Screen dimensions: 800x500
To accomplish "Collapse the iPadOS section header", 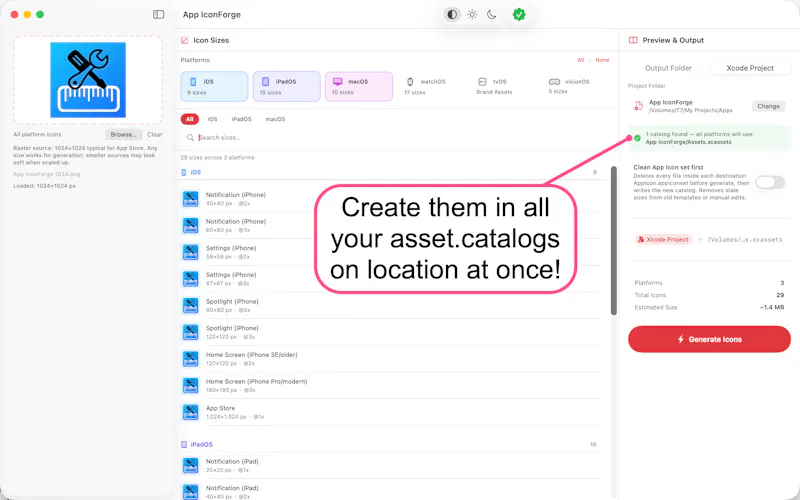I will click(x=389, y=444).
